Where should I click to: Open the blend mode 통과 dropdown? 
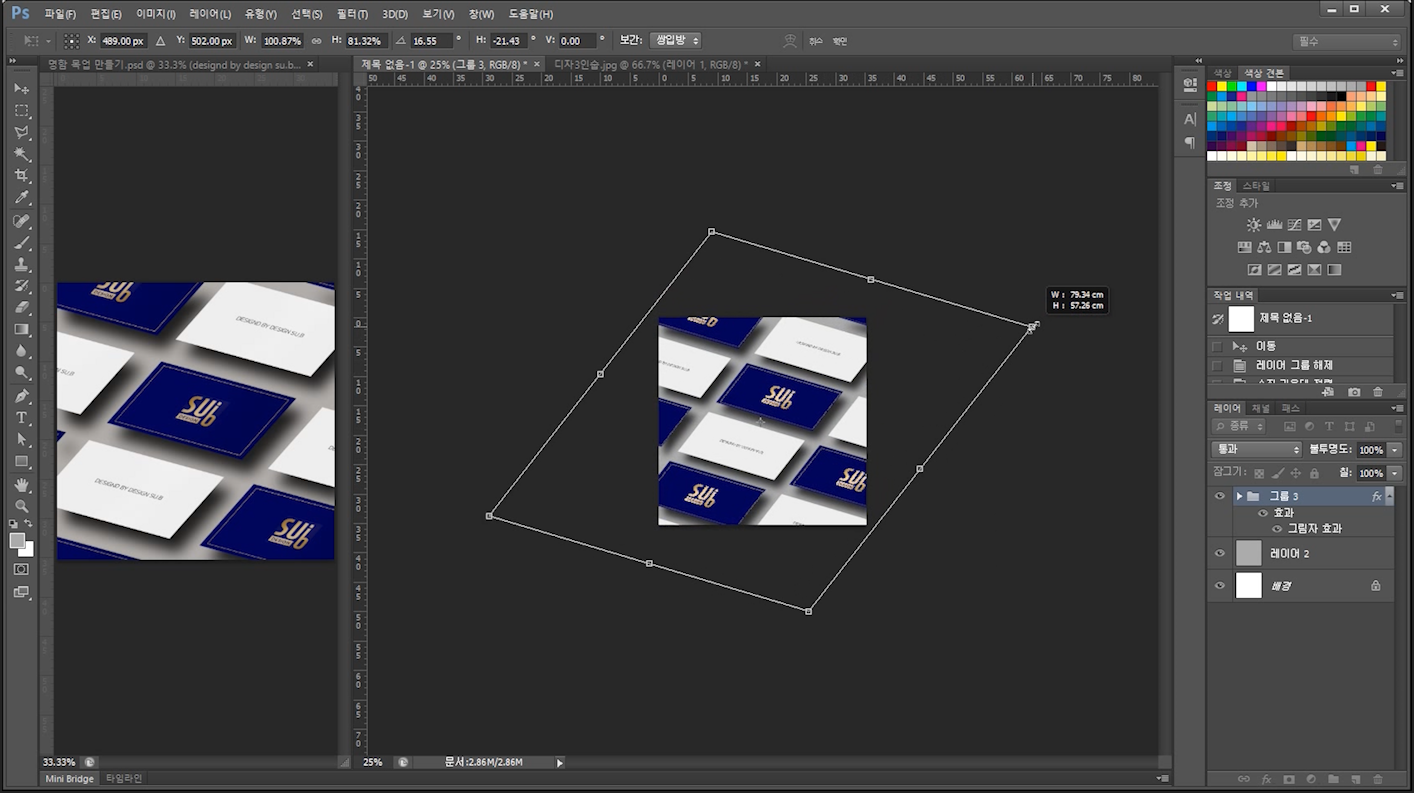point(1256,450)
